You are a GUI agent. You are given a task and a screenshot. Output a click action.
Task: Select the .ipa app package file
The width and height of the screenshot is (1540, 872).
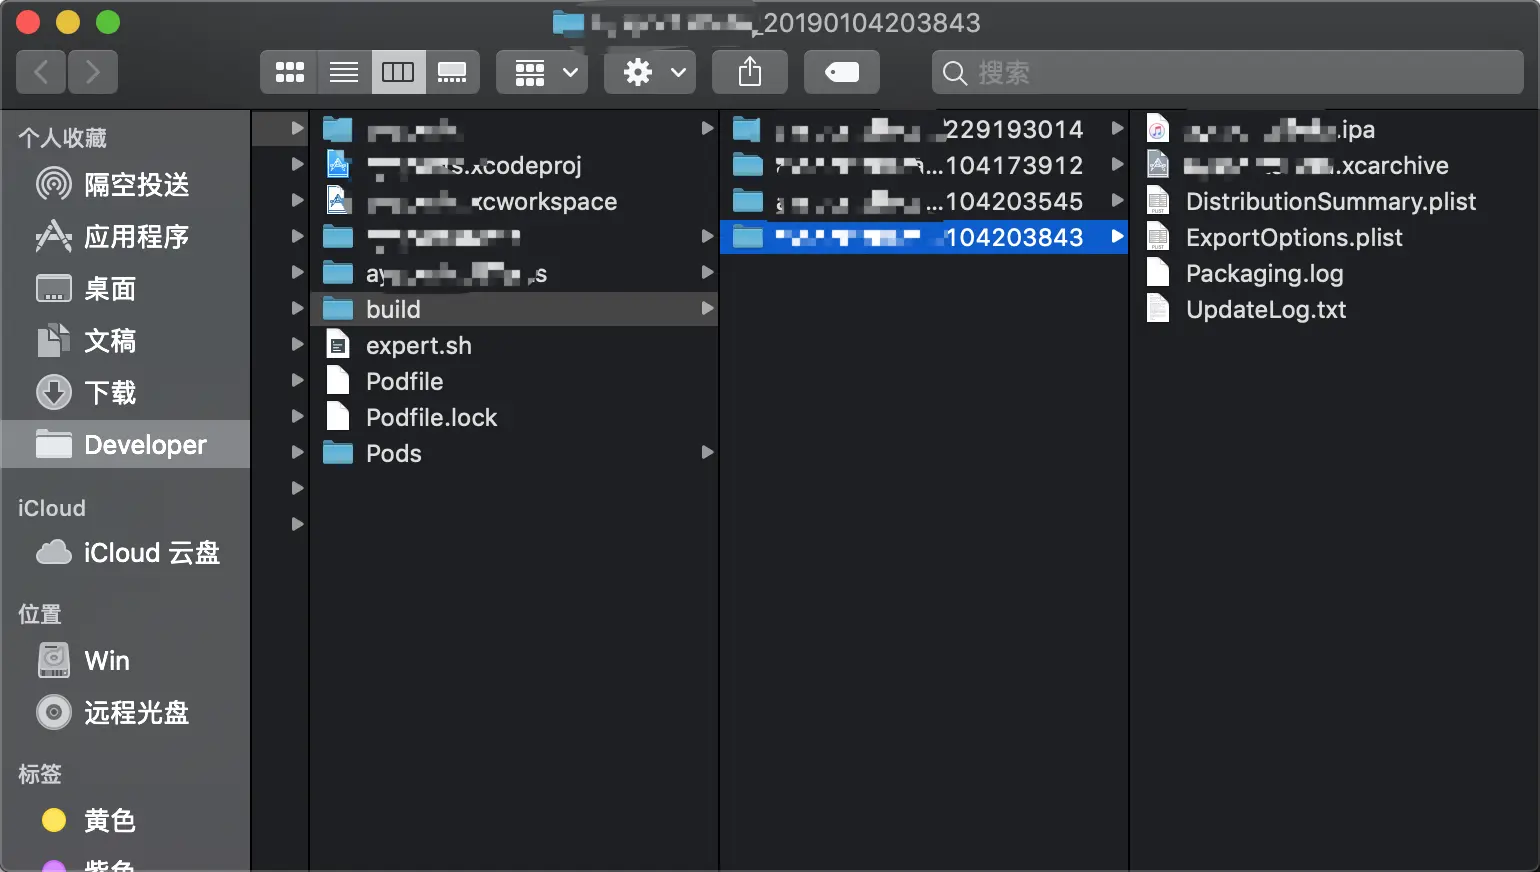coord(1334,129)
